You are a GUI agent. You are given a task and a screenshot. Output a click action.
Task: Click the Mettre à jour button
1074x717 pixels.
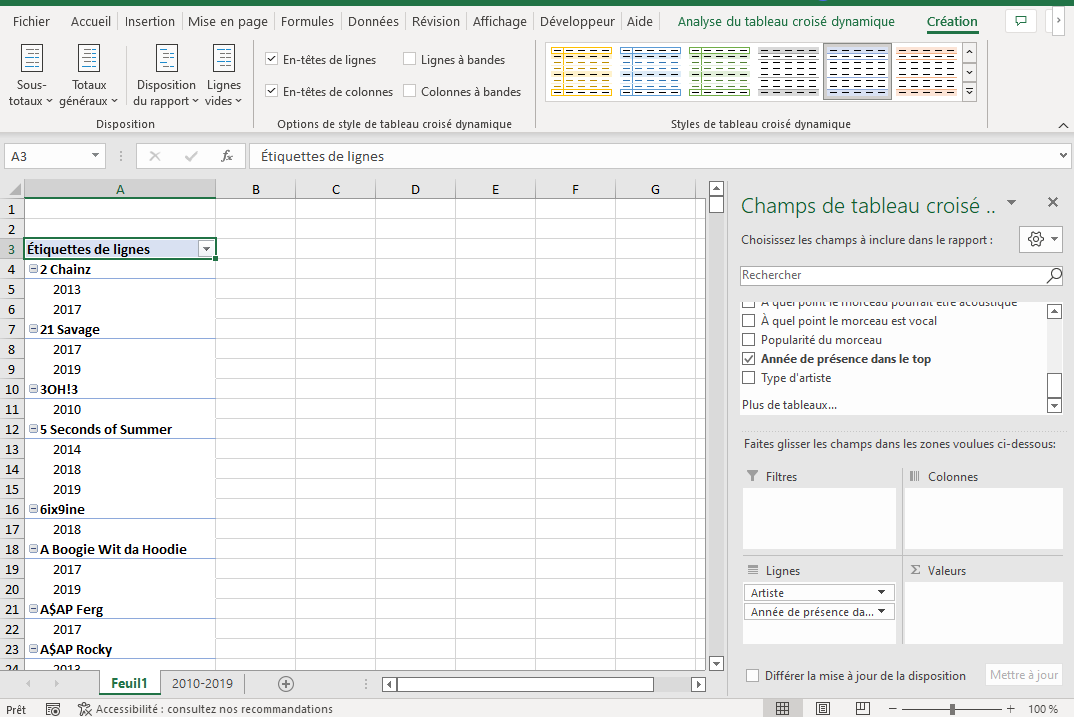(x=1024, y=675)
